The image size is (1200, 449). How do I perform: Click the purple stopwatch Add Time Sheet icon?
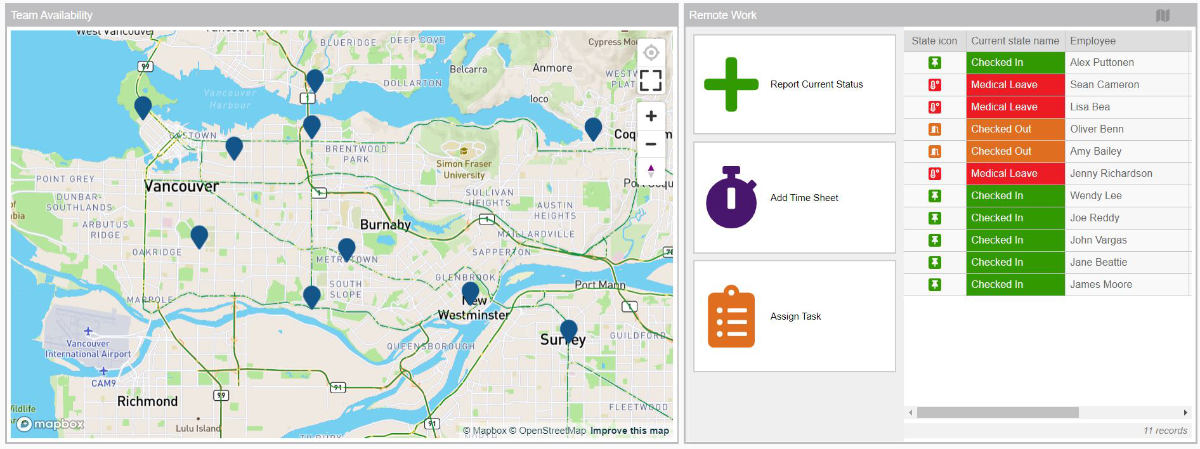(x=731, y=197)
